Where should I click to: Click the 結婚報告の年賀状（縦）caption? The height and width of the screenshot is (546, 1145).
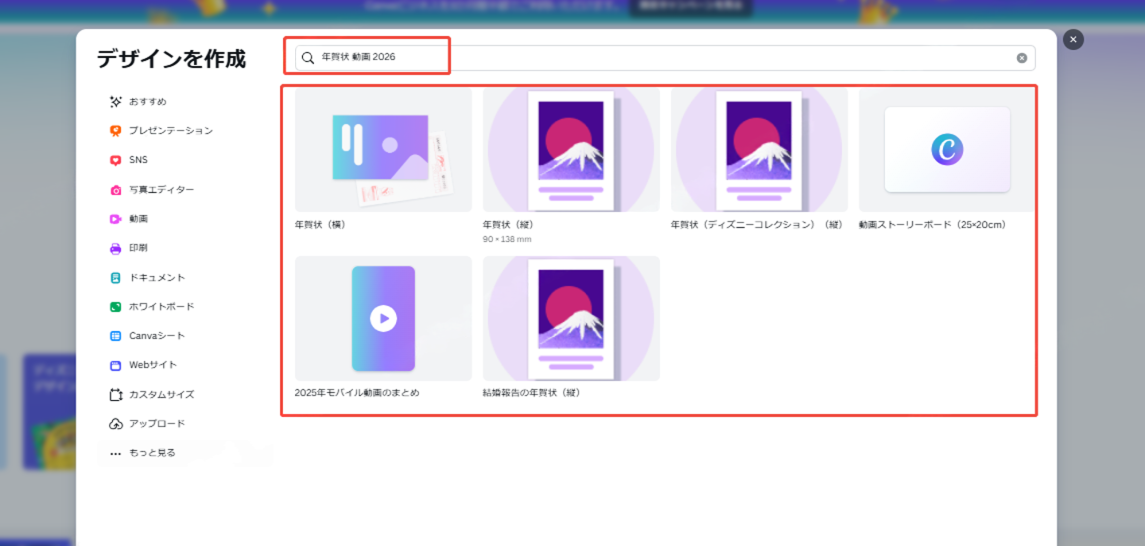tap(531, 393)
